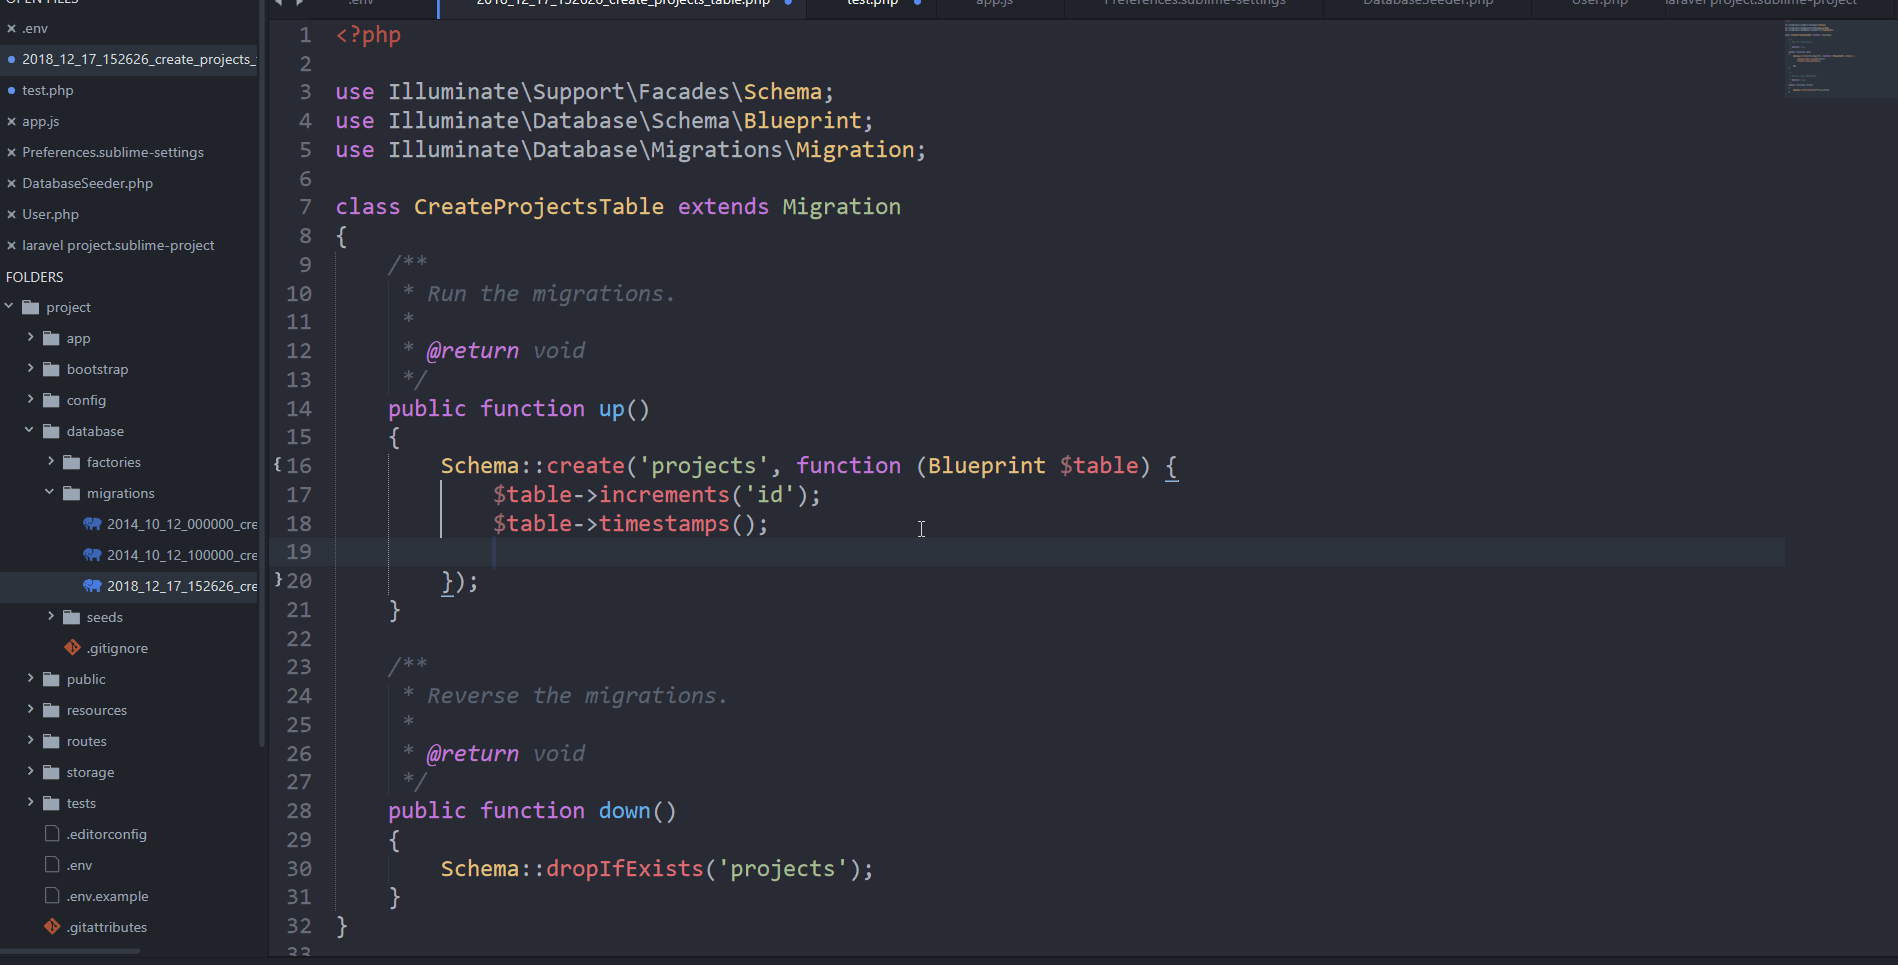Close Preferences.sublime-settings open file
This screenshot has height=965, width=1898.
[11, 152]
